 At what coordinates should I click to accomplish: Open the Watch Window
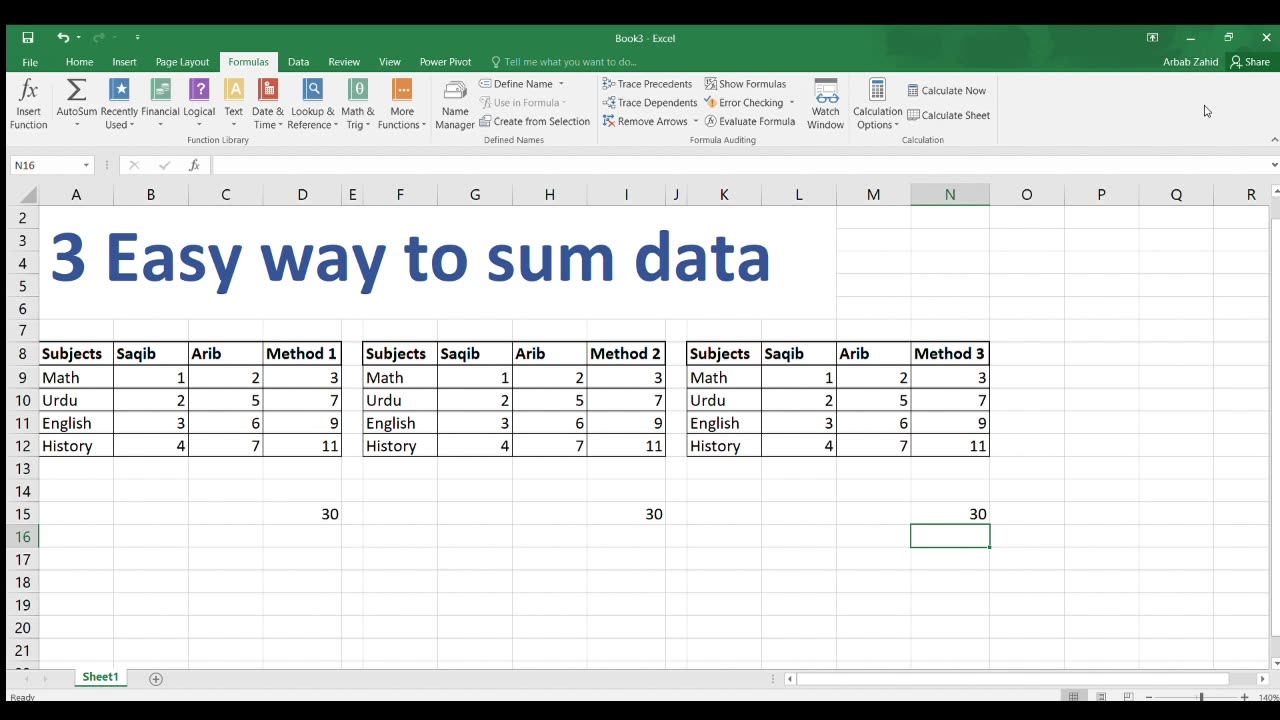(826, 104)
